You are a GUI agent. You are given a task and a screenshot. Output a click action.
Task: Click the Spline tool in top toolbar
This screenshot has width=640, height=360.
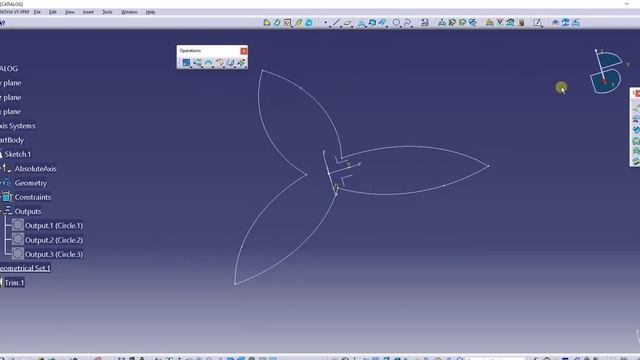(x=407, y=23)
